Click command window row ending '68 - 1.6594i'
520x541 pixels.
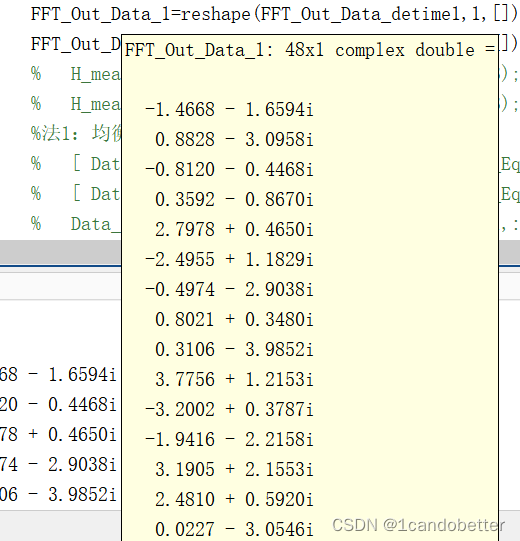tap(58, 375)
